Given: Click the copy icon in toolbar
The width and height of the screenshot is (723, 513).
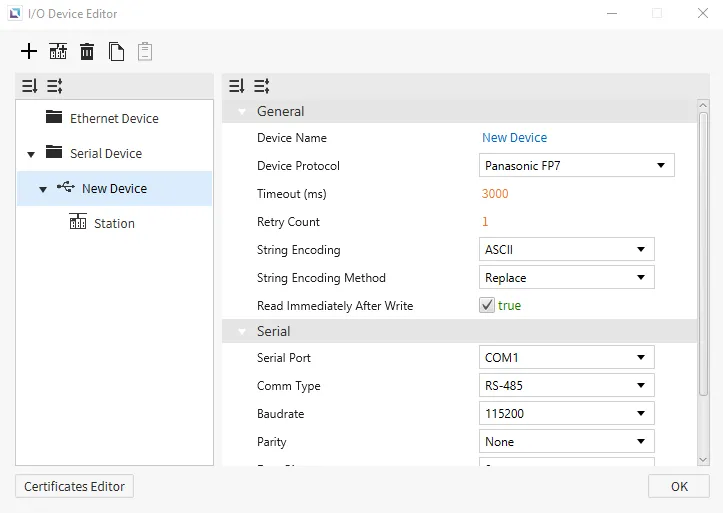Looking at the screenshot, I should pyautogui.click(x=116, y=51).
